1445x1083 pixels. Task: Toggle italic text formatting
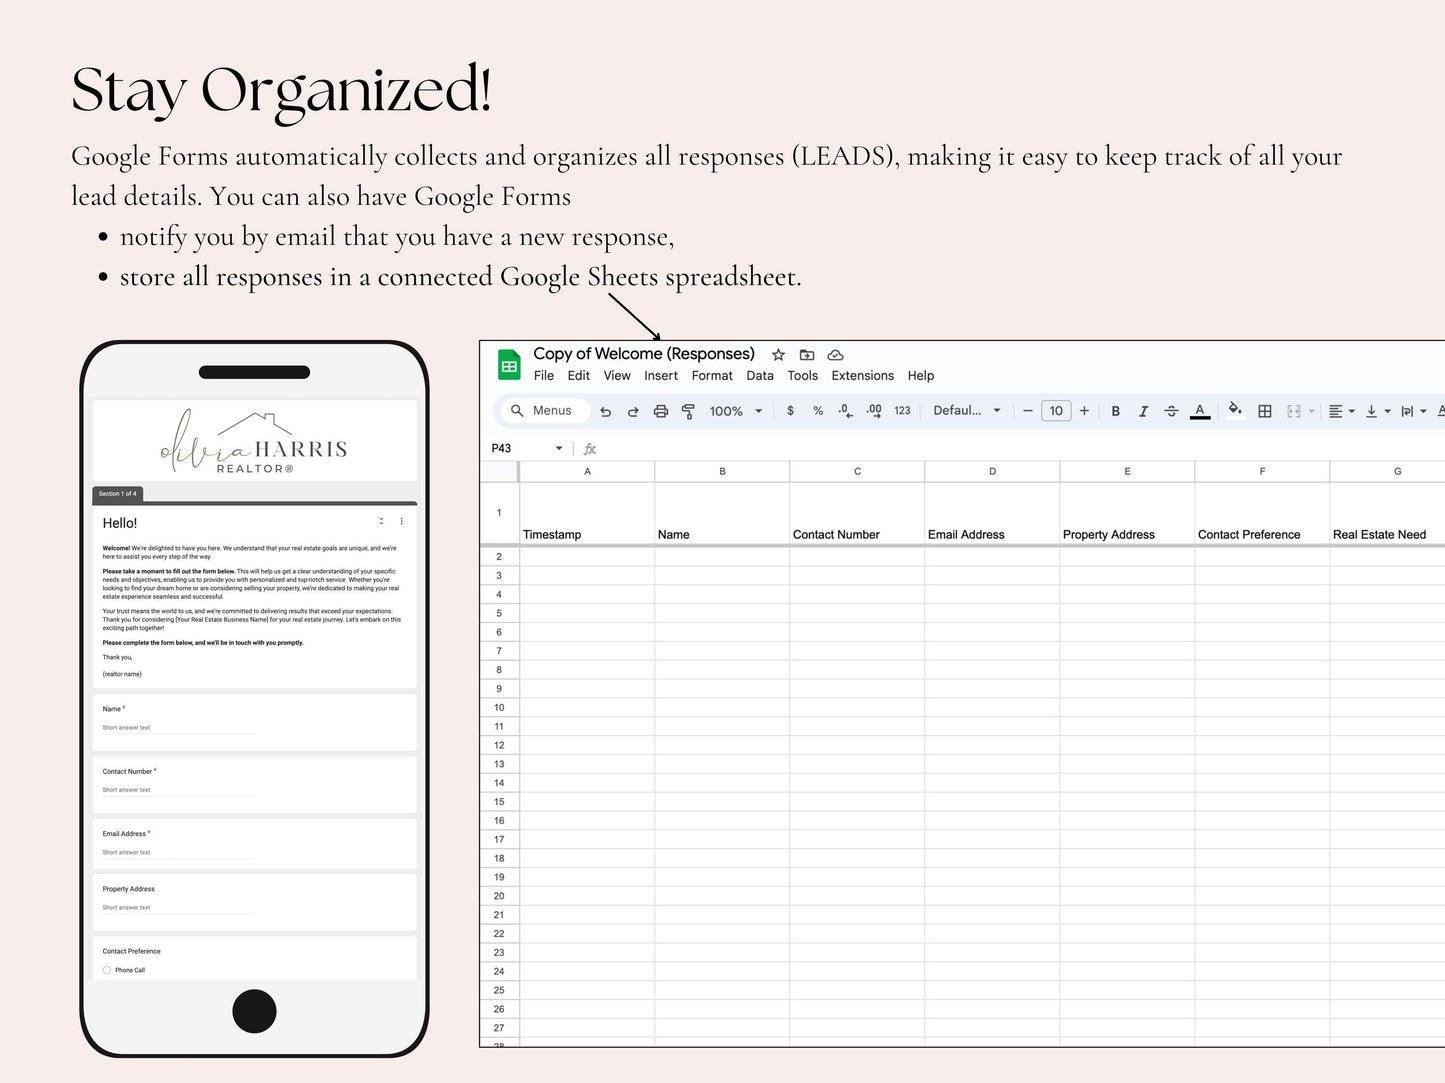(x=1143, y=411)
